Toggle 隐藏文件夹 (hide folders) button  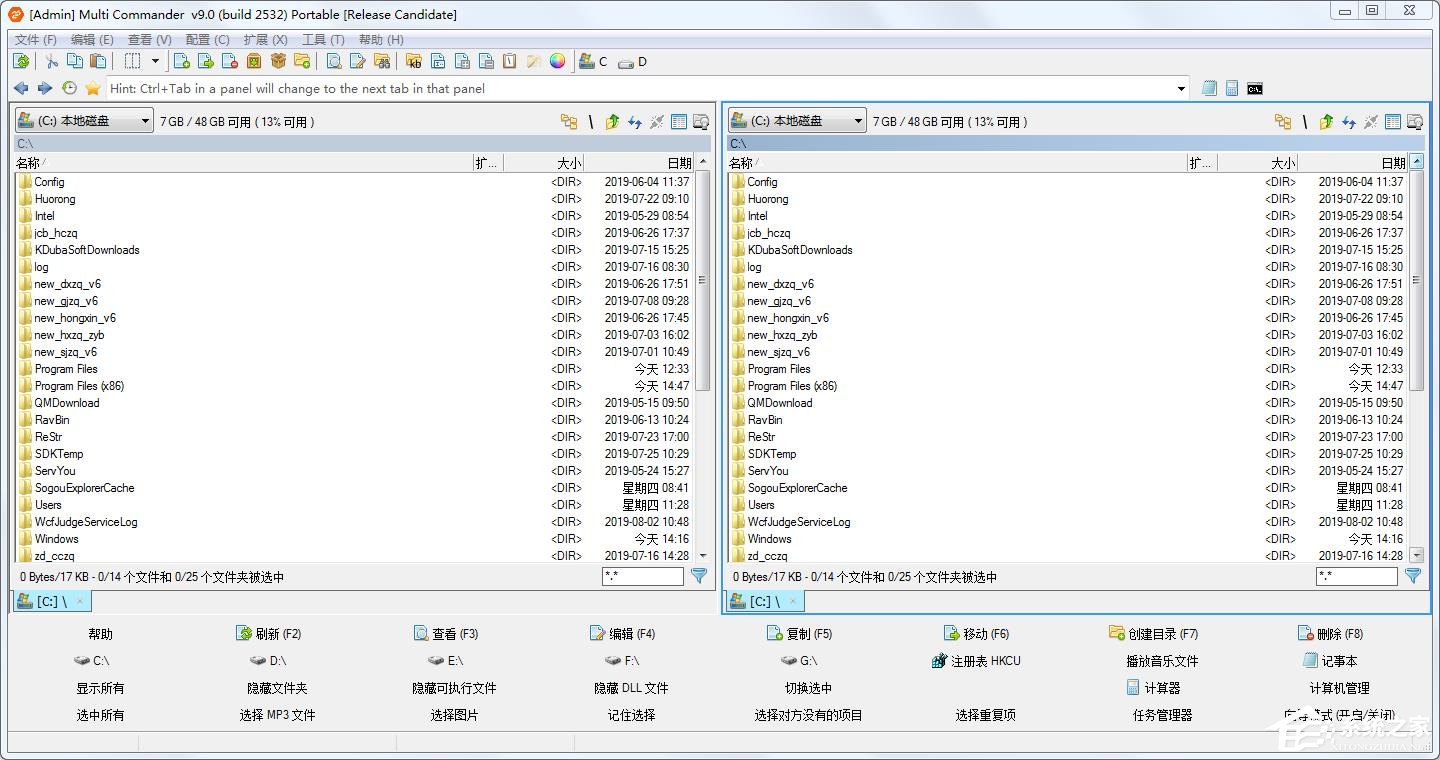(x=277, y=688)
